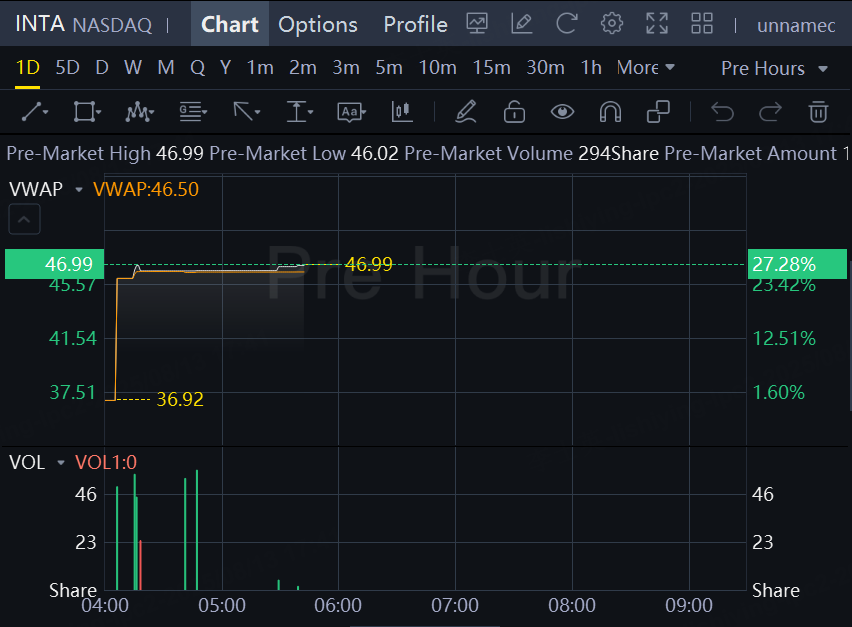Select the D daily timeframe
Image resolution: width=852 pixels, height=627 pixels.
tap(102, 68)
